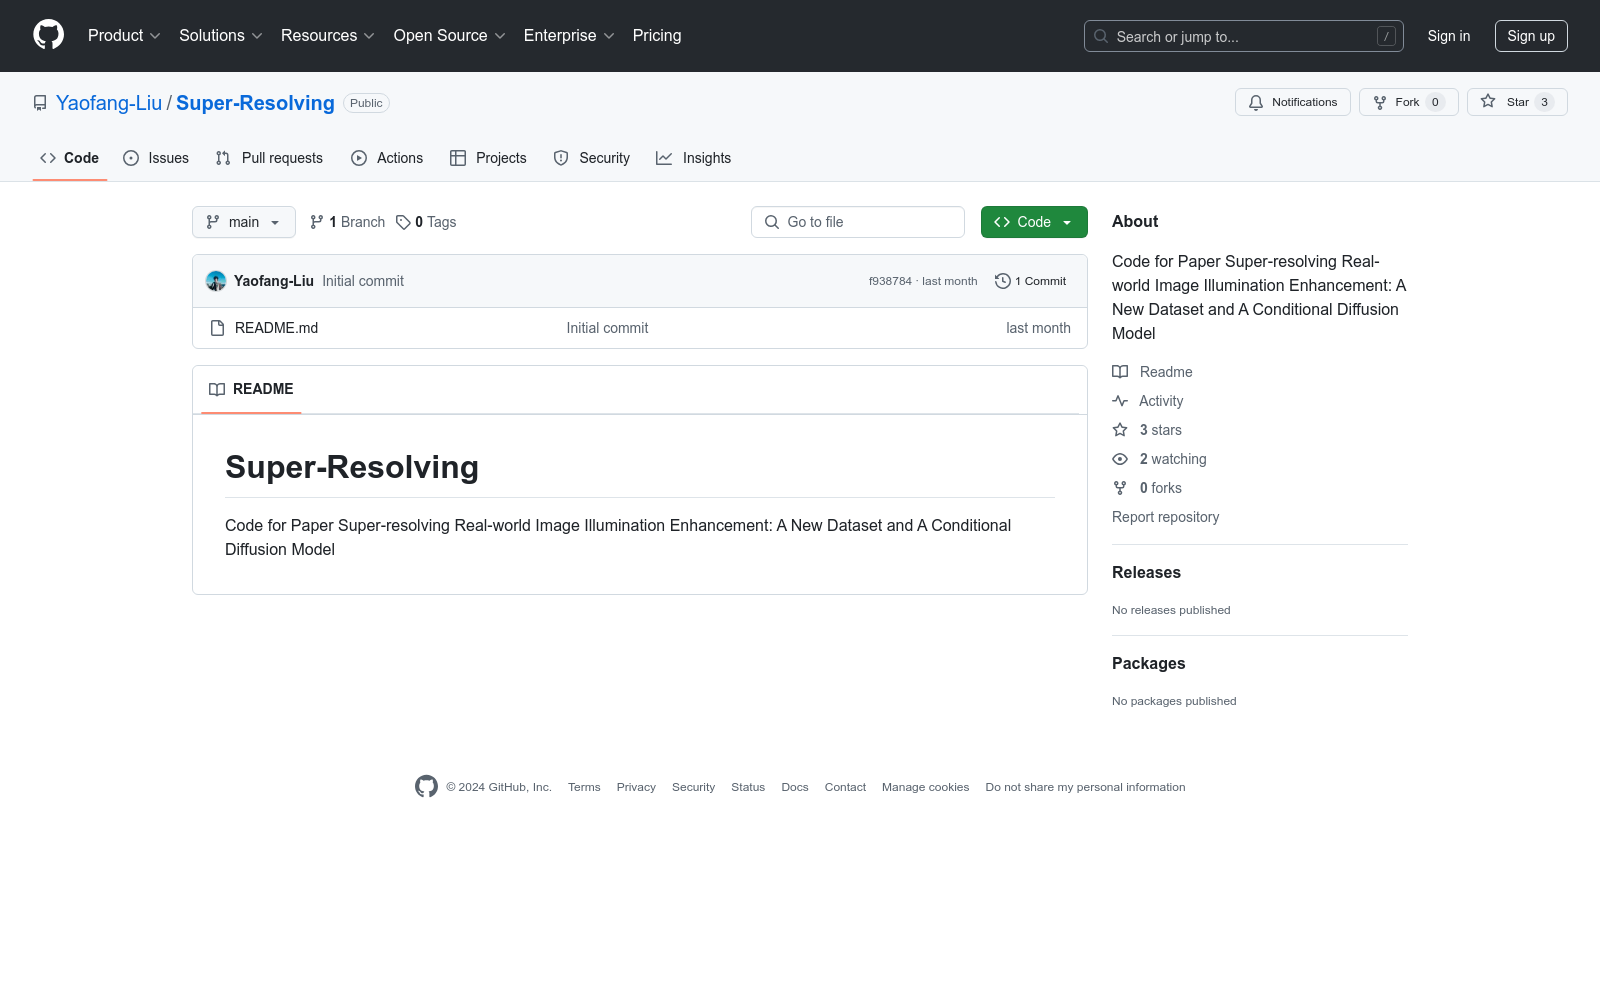Open the Packages heading link
The width and height of the screenshot is (1600, 1000).
[x=1148, y=663]
